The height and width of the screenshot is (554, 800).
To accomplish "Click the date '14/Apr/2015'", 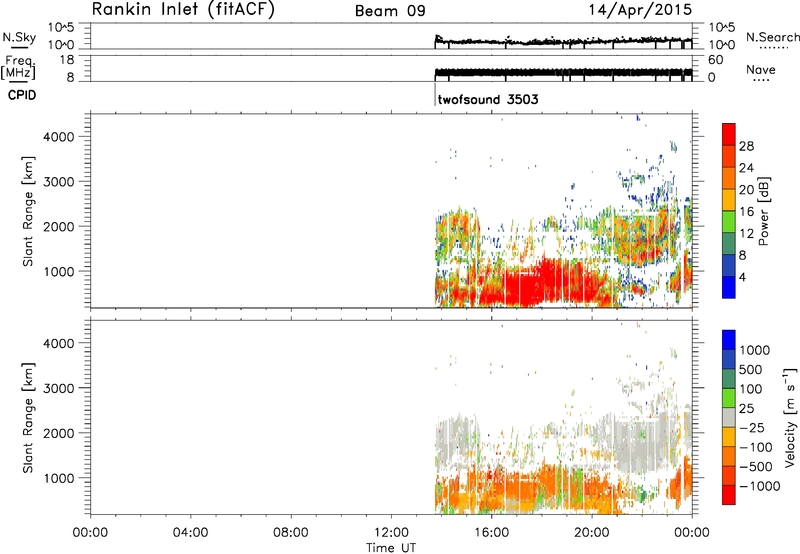I will (x=640, y=10).
